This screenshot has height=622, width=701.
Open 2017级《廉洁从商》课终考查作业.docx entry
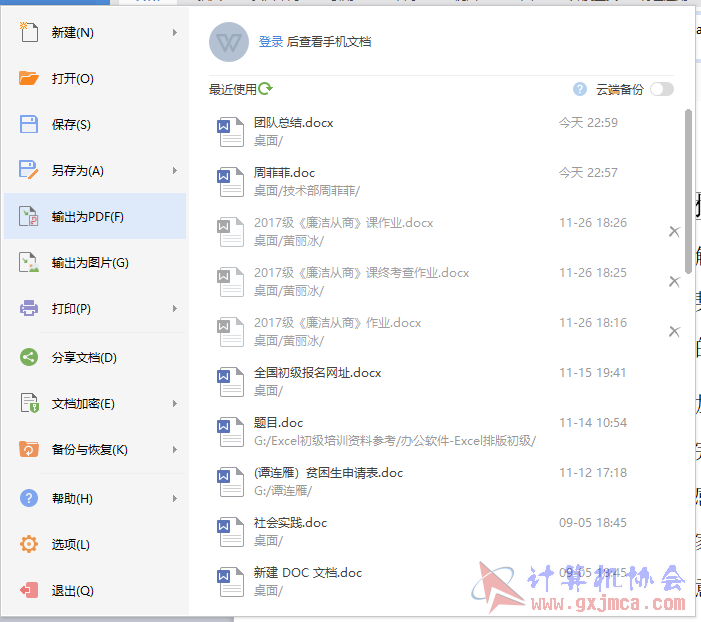tap(445, 282)
